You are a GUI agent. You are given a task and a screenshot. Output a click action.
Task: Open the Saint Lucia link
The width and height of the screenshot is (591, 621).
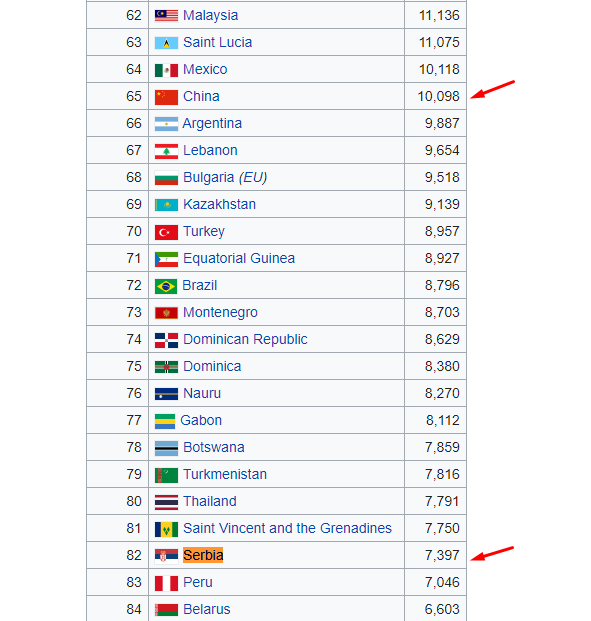pyautogui.click(x=217, y=42)
